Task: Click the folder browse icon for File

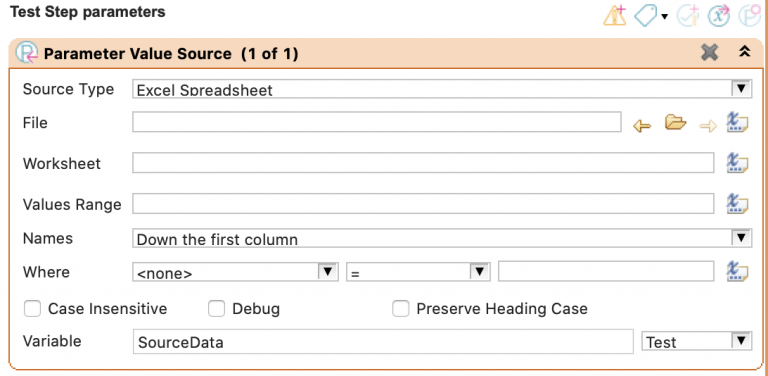Action: click(675, 122)
